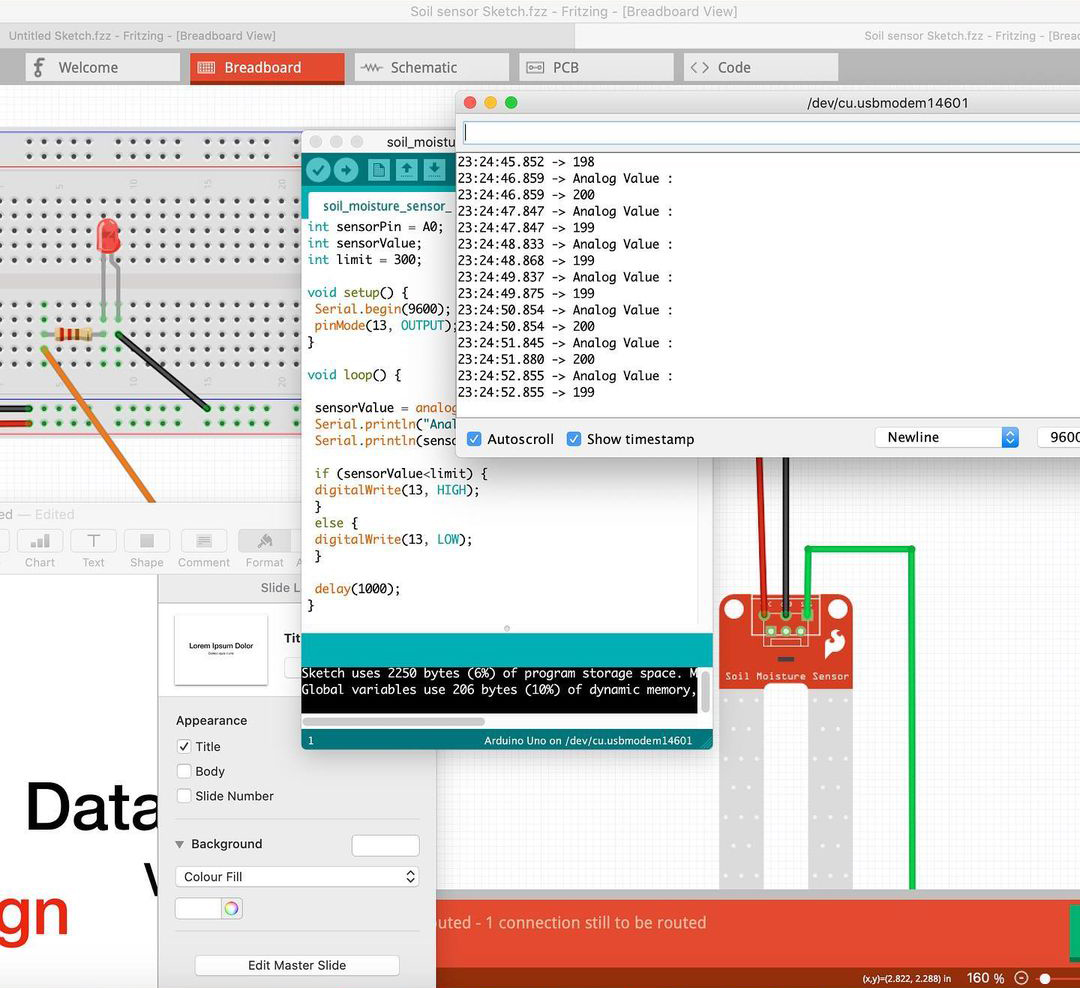Click the Arduino Upload arrow button
This screenshot has width=1080, height=988.
(346, 169)
